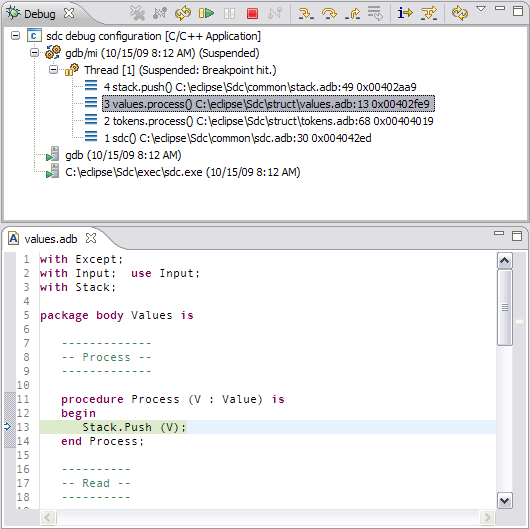Select sdc debug configuration launch entry

[x=153, y=36]
